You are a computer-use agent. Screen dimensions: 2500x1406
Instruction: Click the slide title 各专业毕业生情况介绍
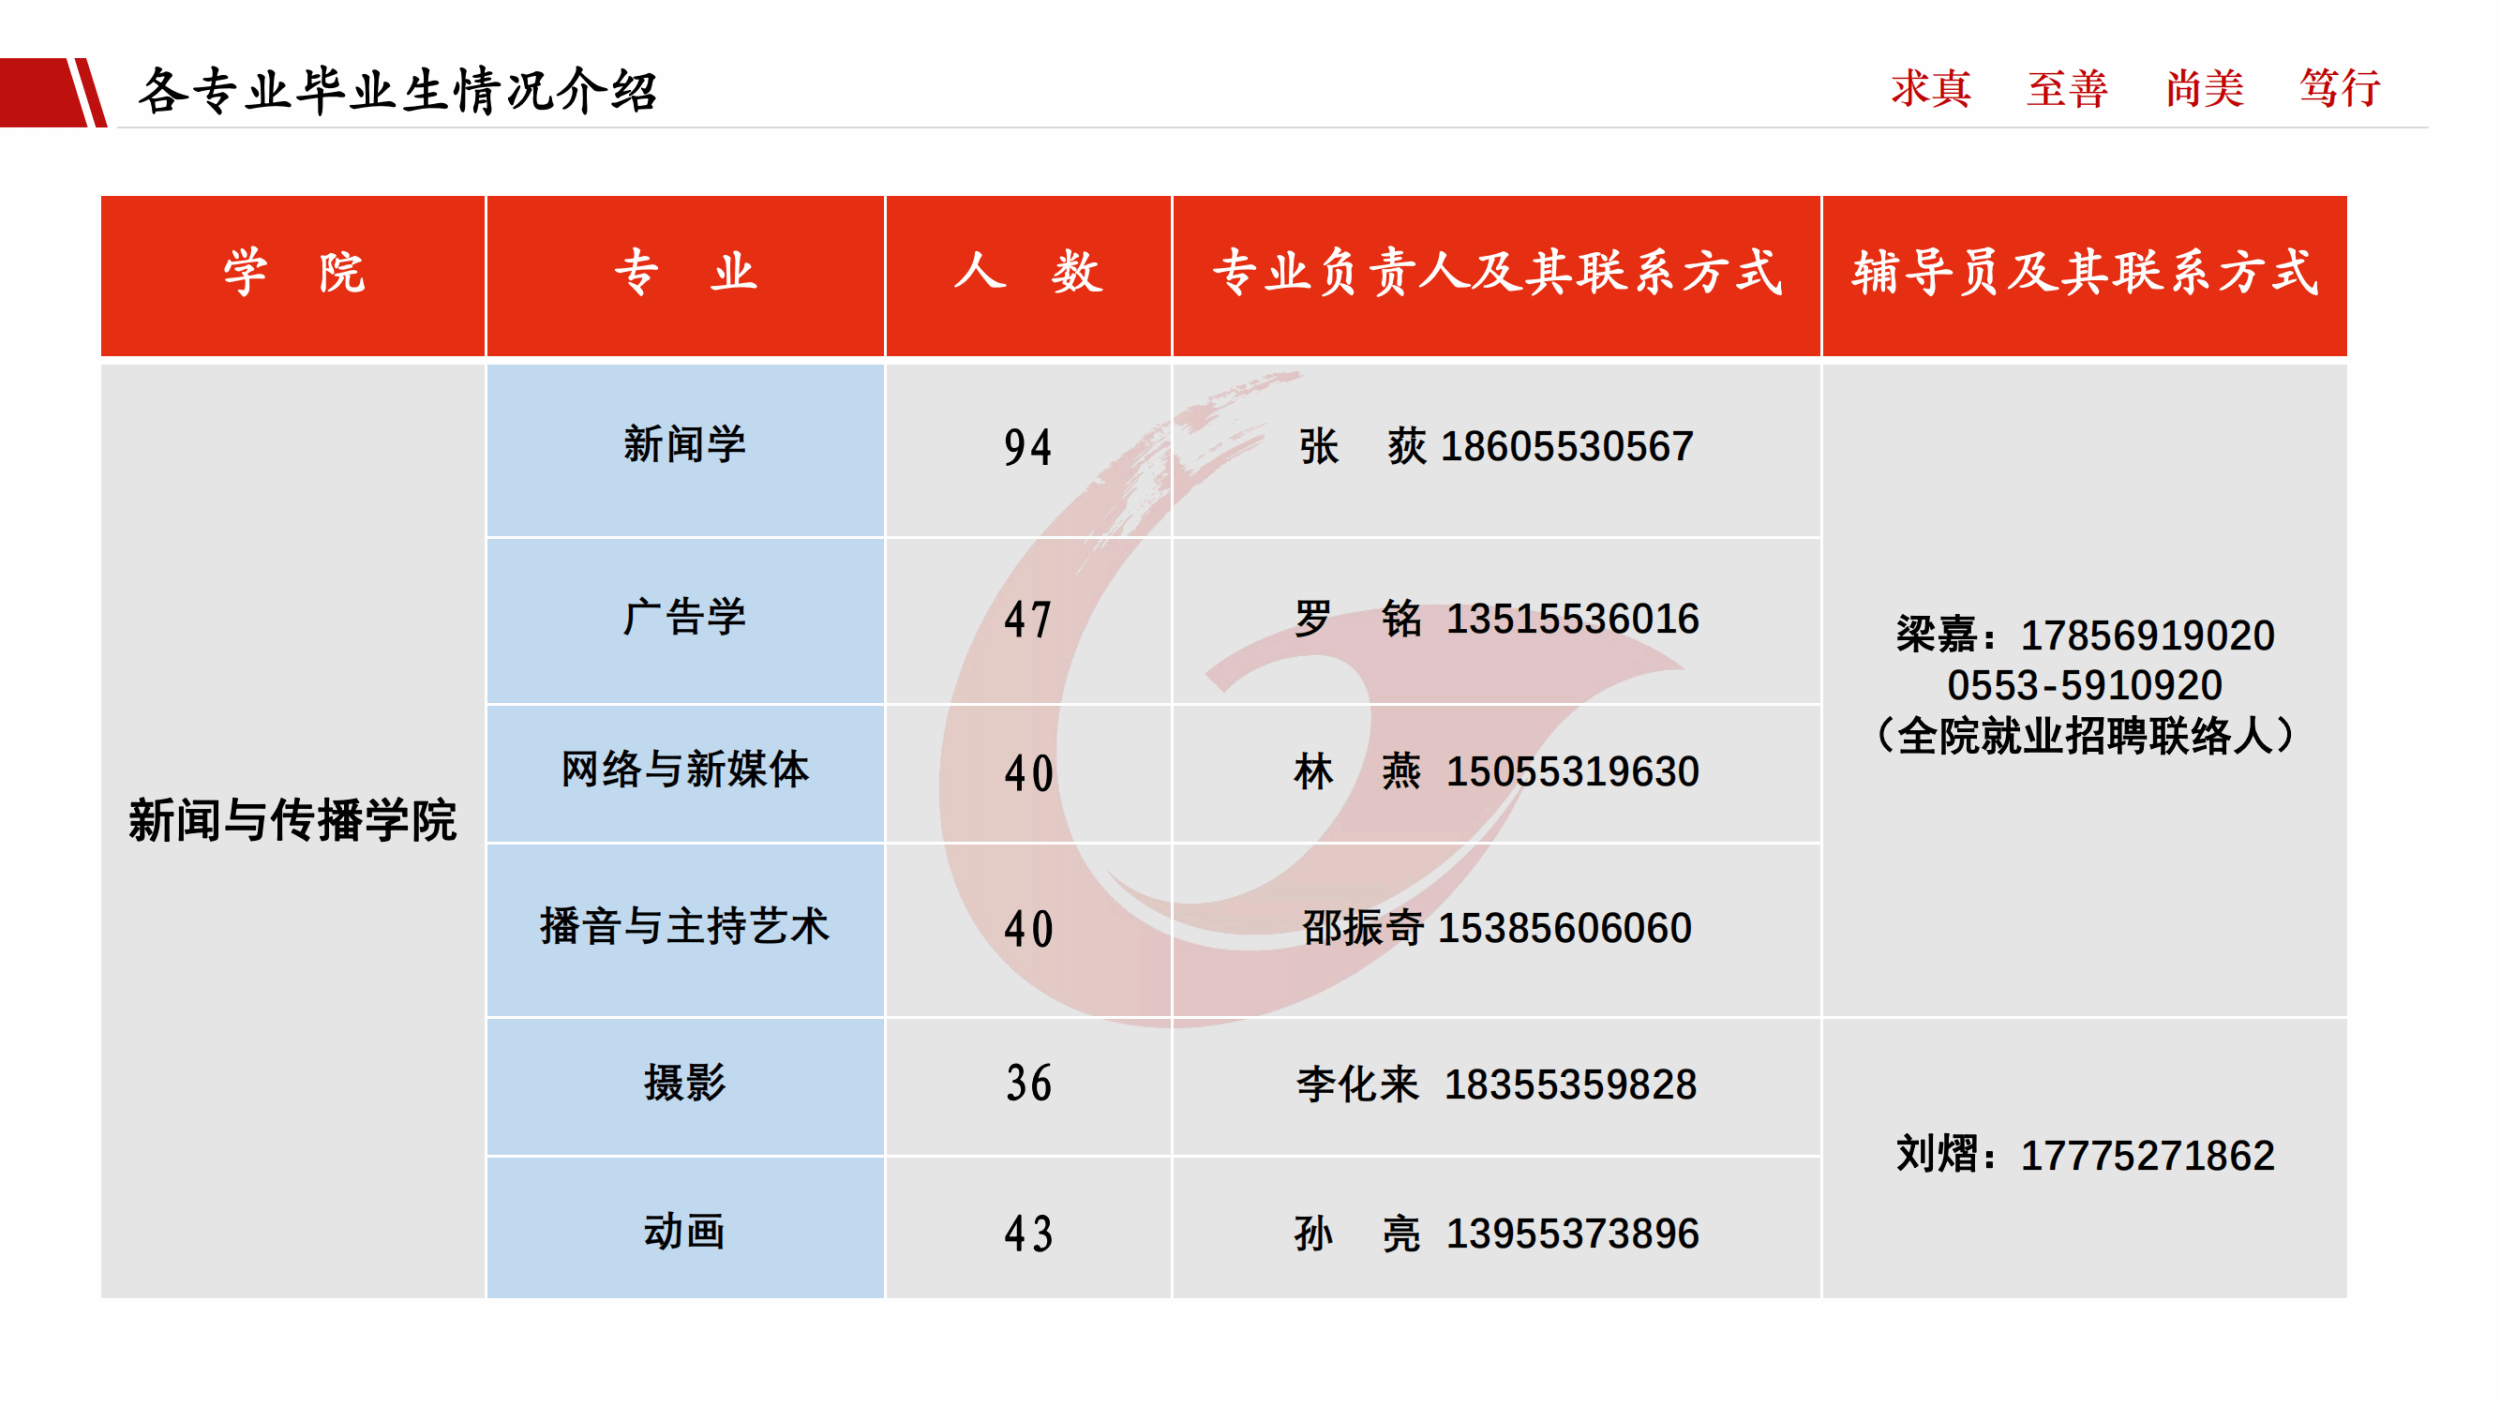(397, 91)
